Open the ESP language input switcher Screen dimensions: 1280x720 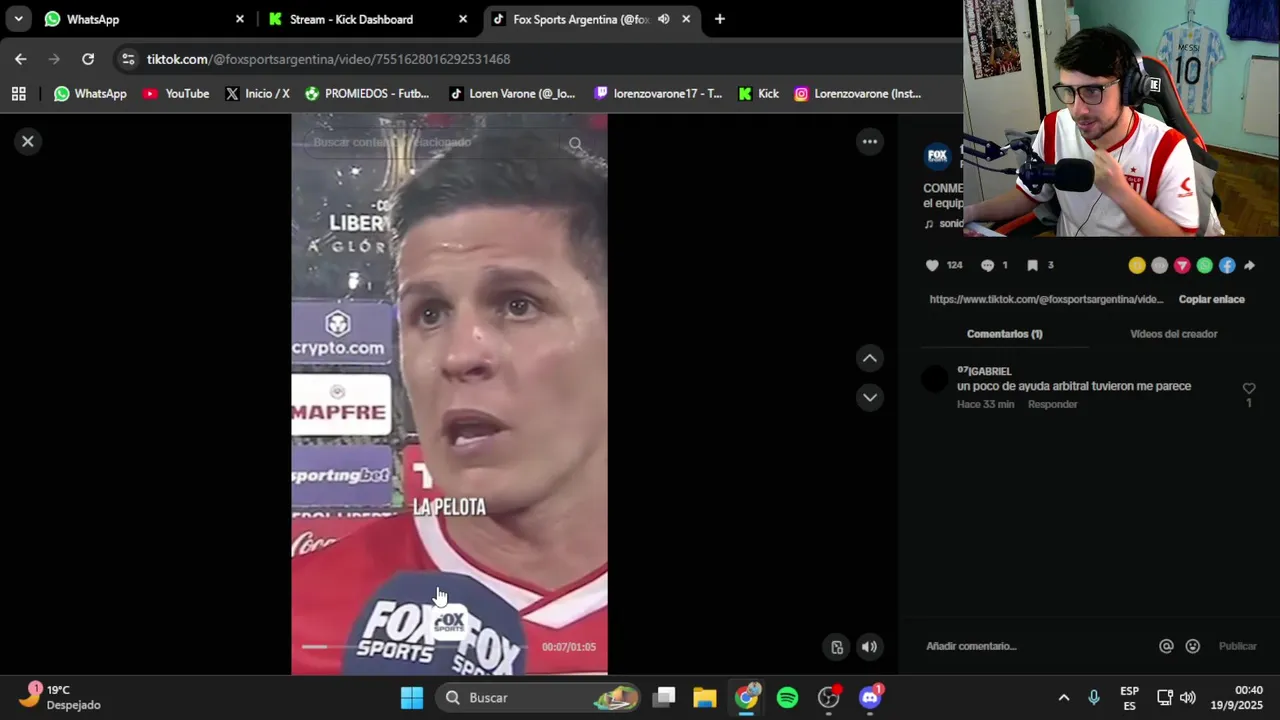click(x=1129, y=698)
